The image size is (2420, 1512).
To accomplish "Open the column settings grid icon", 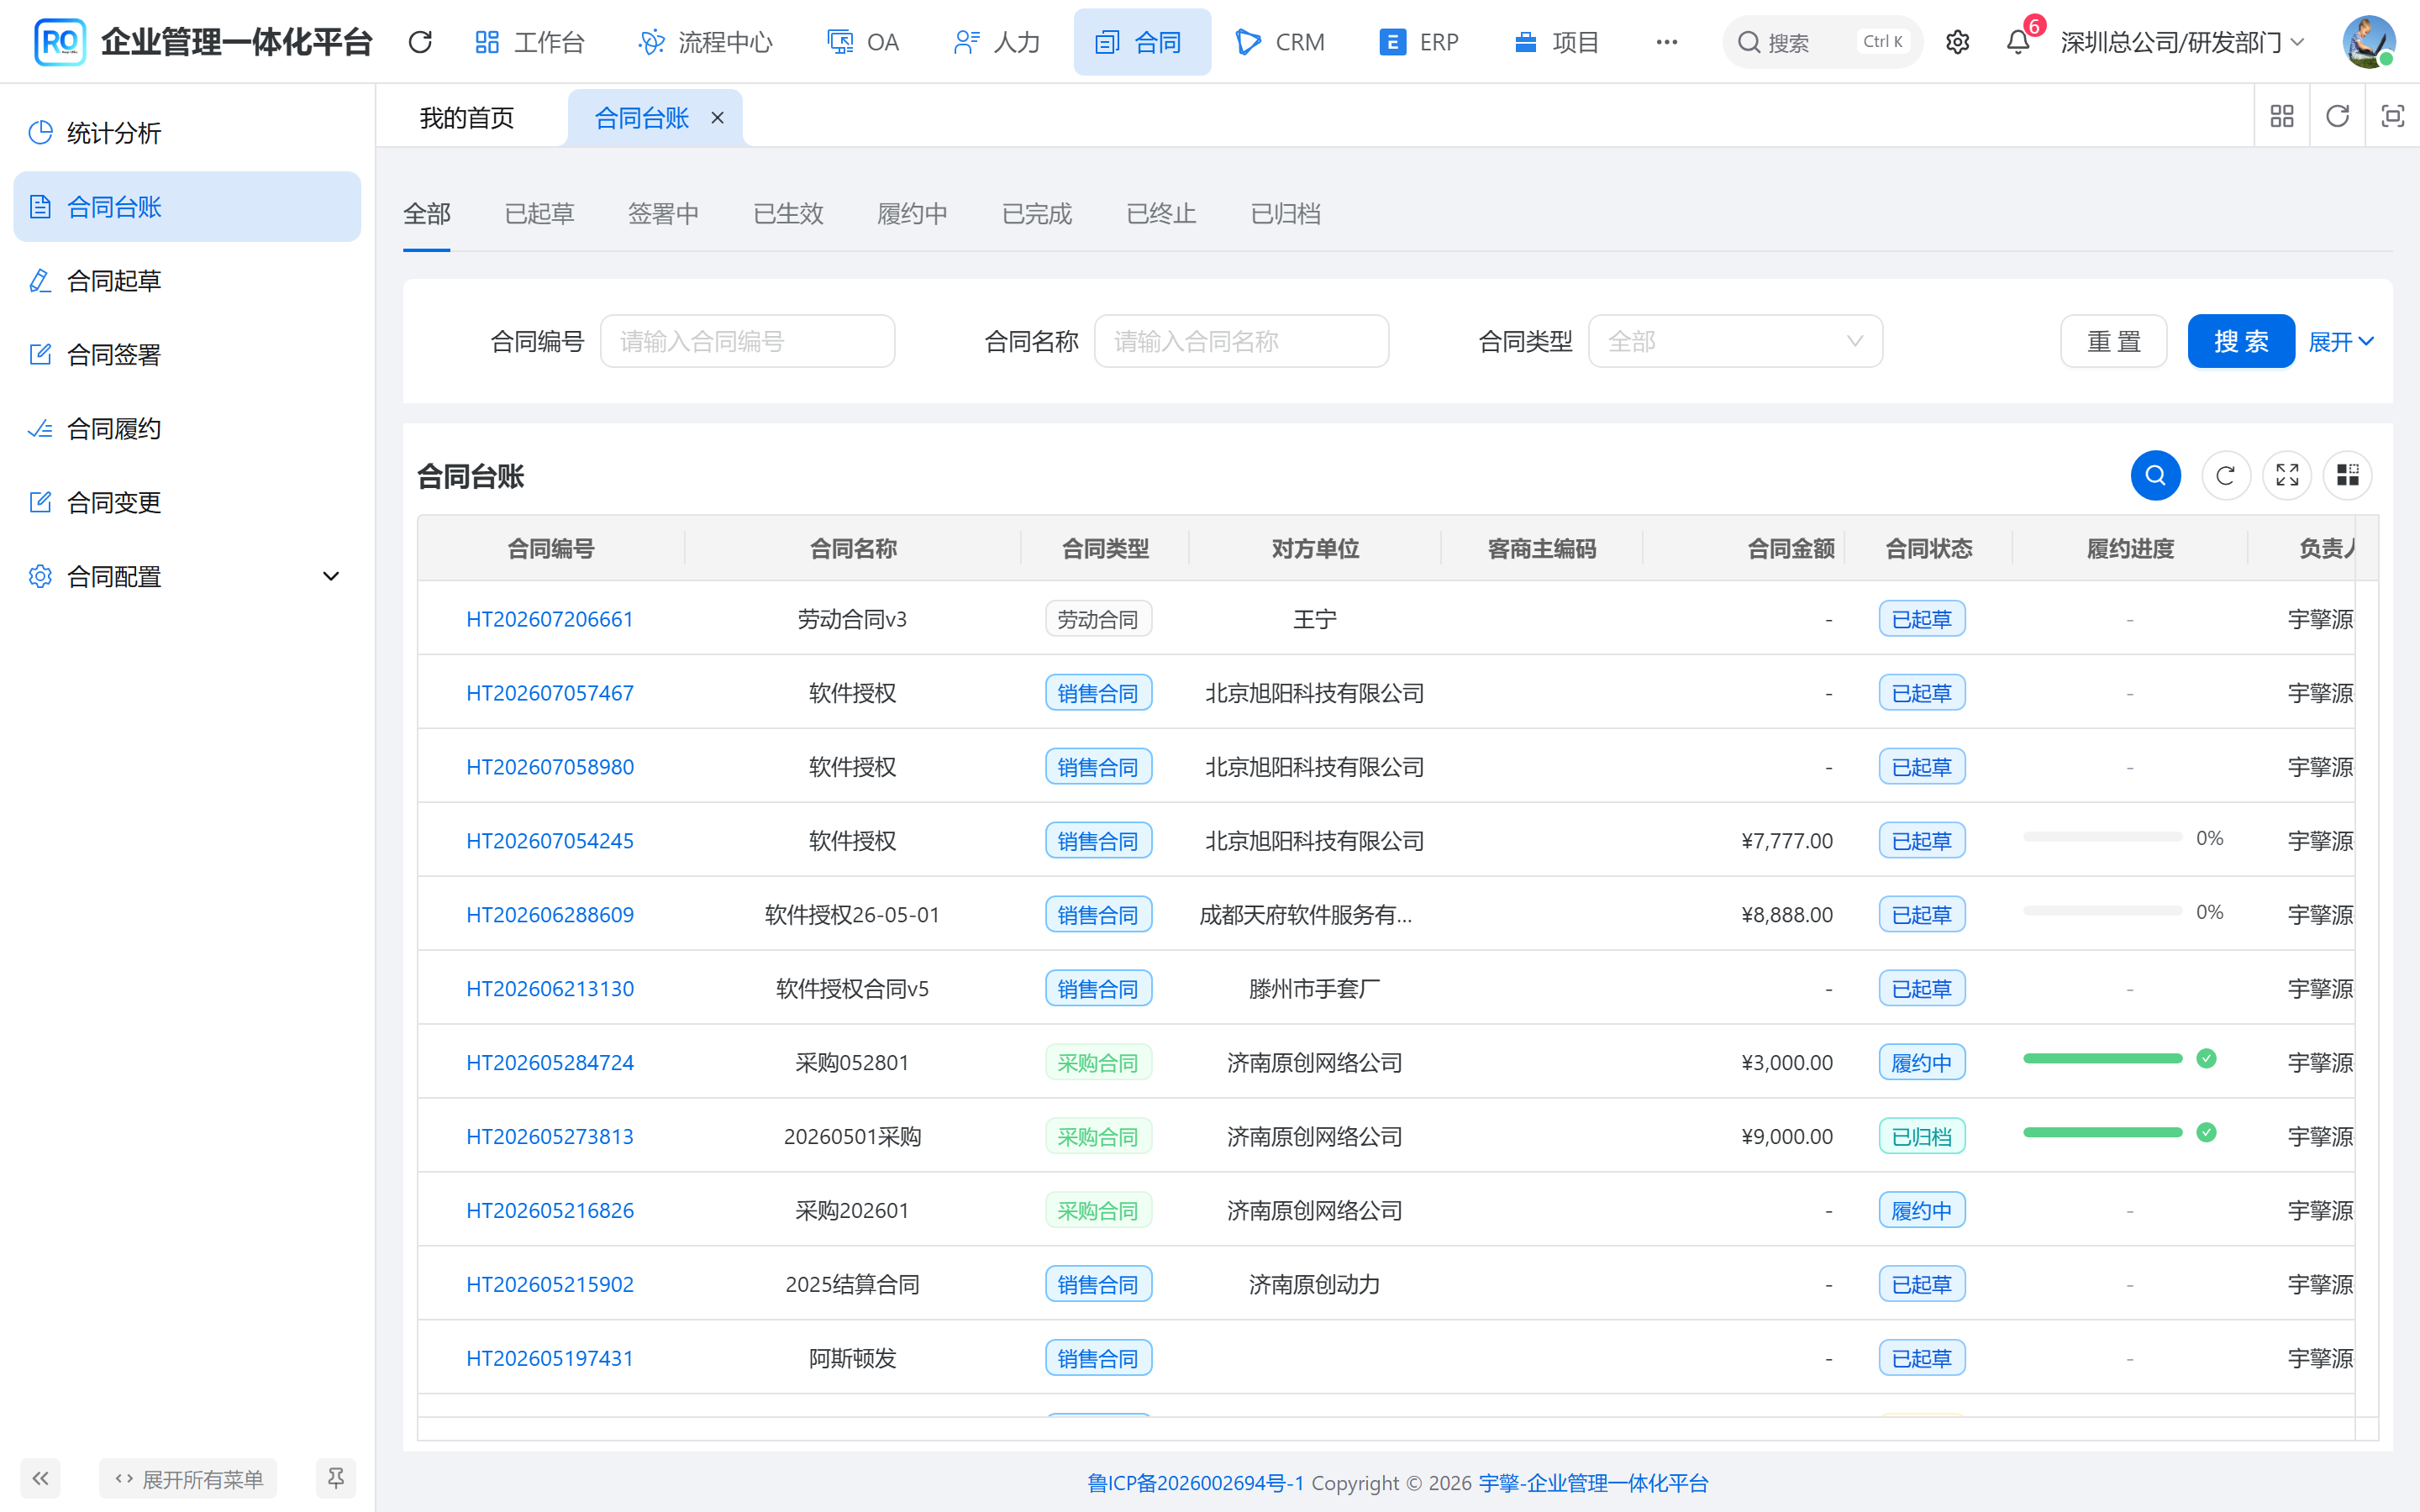I will [x=2348, y=475].
